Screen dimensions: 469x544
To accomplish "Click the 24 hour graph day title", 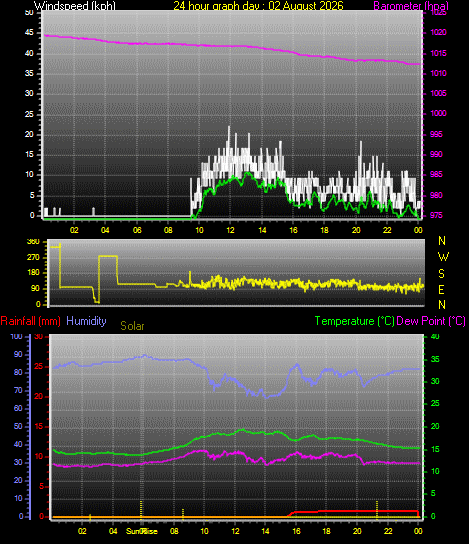I will [x=258, y=5].
